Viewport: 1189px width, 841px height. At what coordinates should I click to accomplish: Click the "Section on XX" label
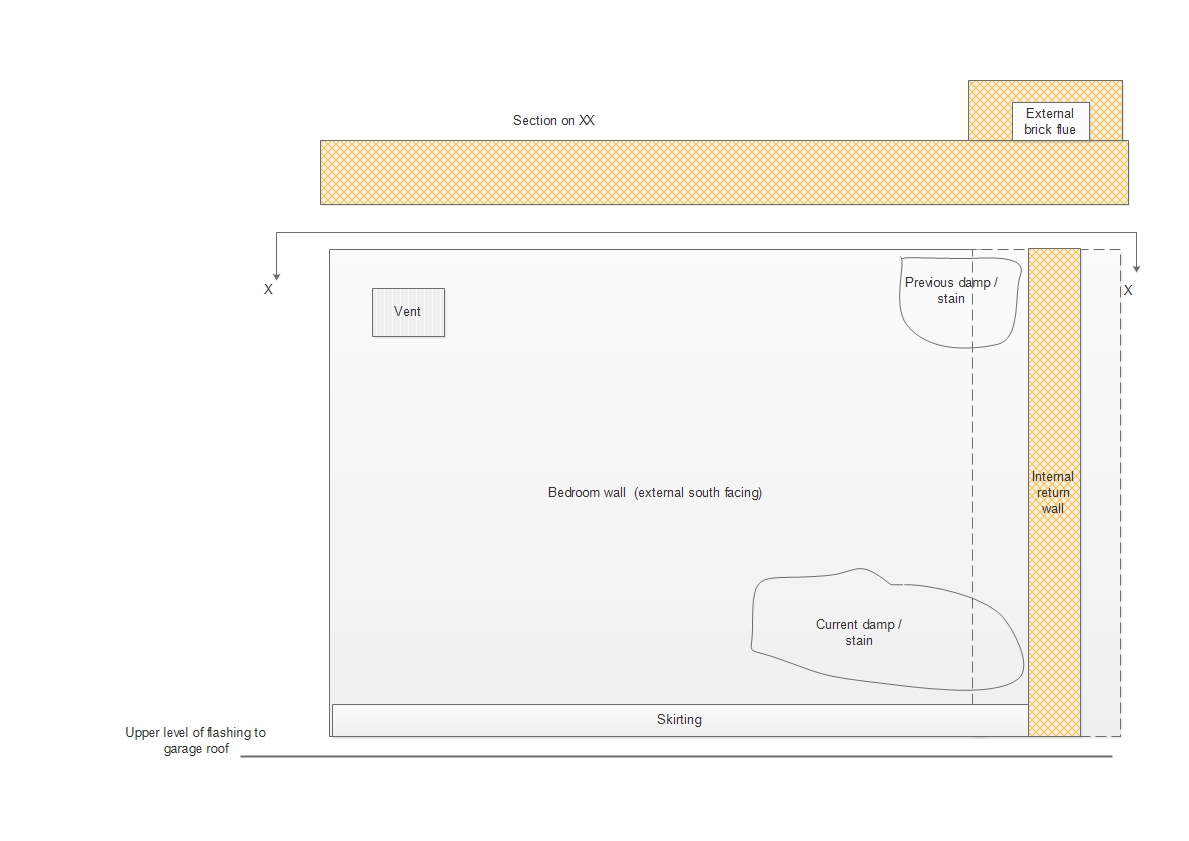553,121
